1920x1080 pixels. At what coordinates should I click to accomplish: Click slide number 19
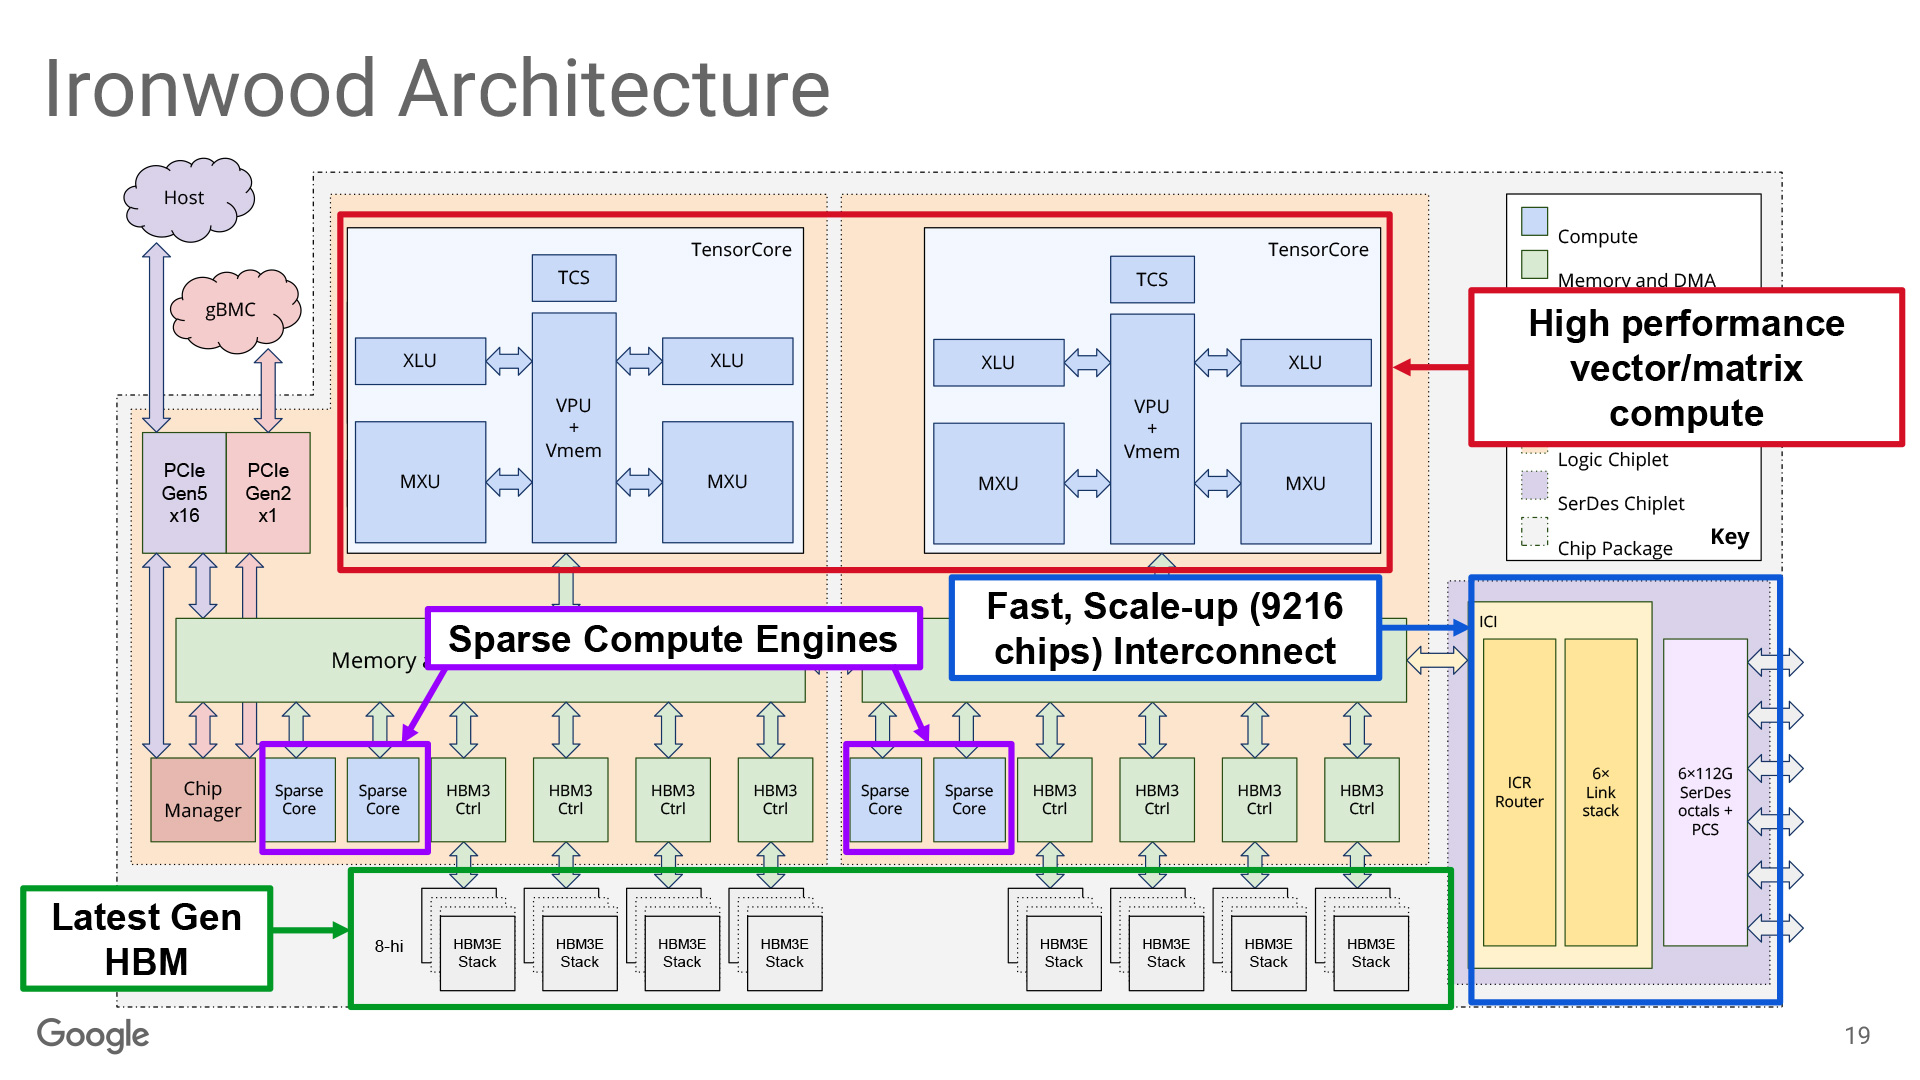1857,1035
